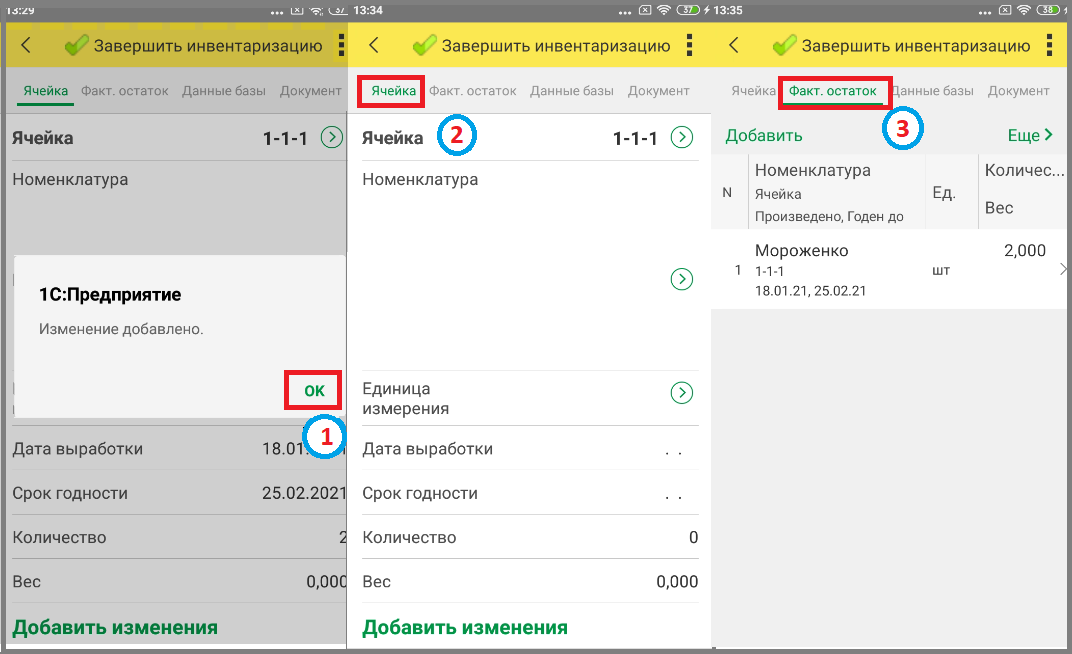Open cell 1-1-1 selector arrow in middle screen

(682, 137)
